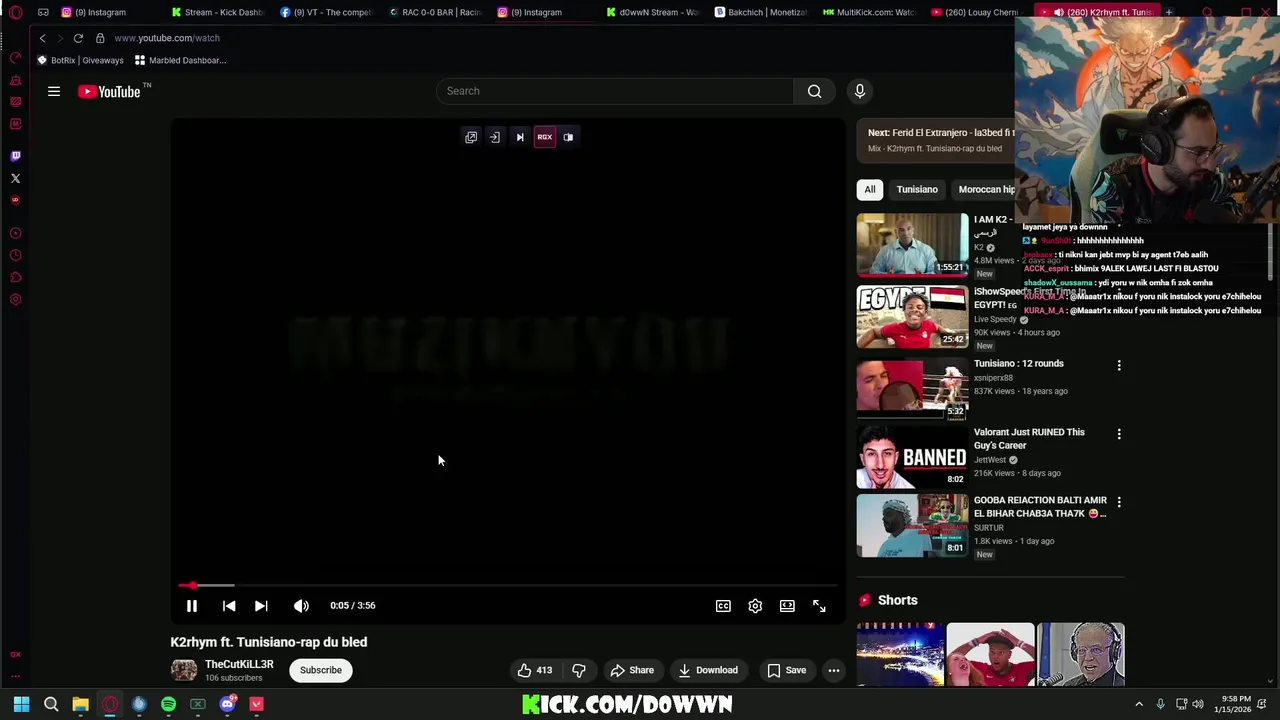1280x720 pixels.
Task: Select the Tunisiano filter chip
Action: [x=917, y=189]
